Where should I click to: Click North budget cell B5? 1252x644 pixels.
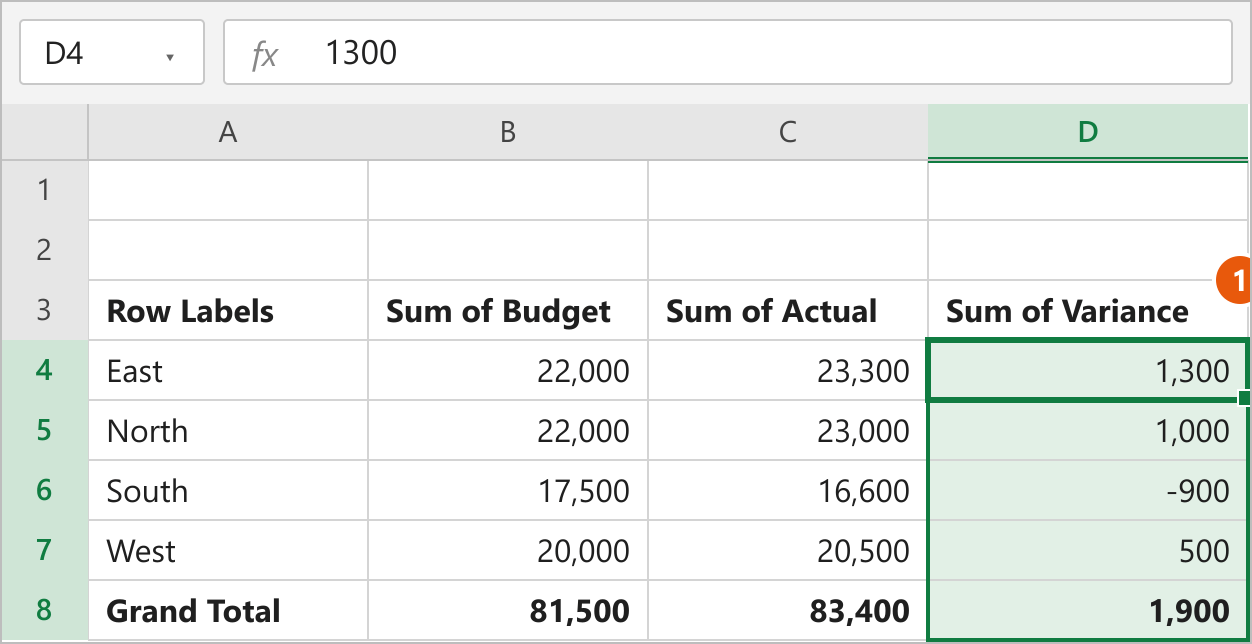[x=508, y=430]
